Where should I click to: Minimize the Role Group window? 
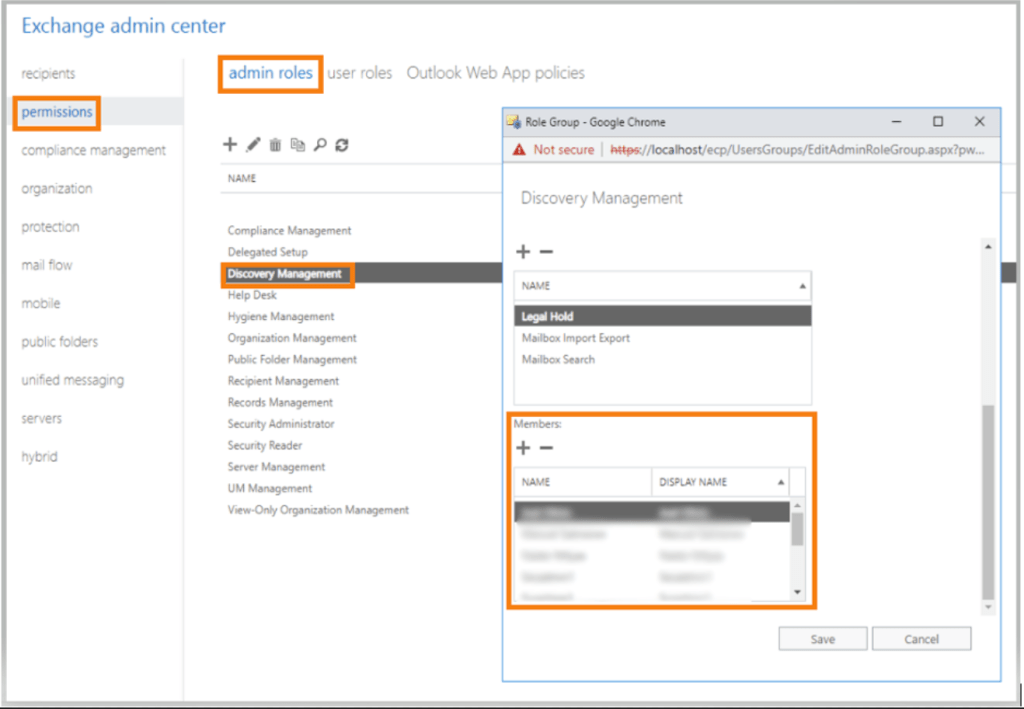pos(897,121)
